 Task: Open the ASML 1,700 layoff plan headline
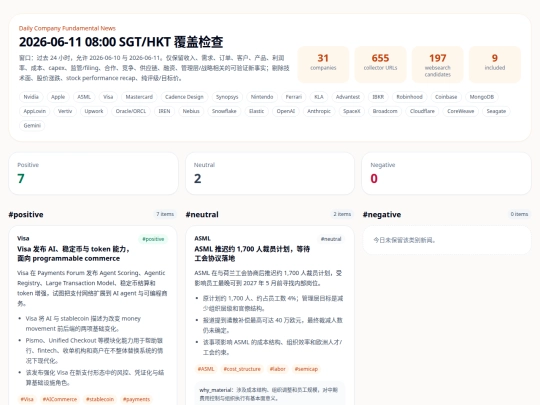click(252, 254)
